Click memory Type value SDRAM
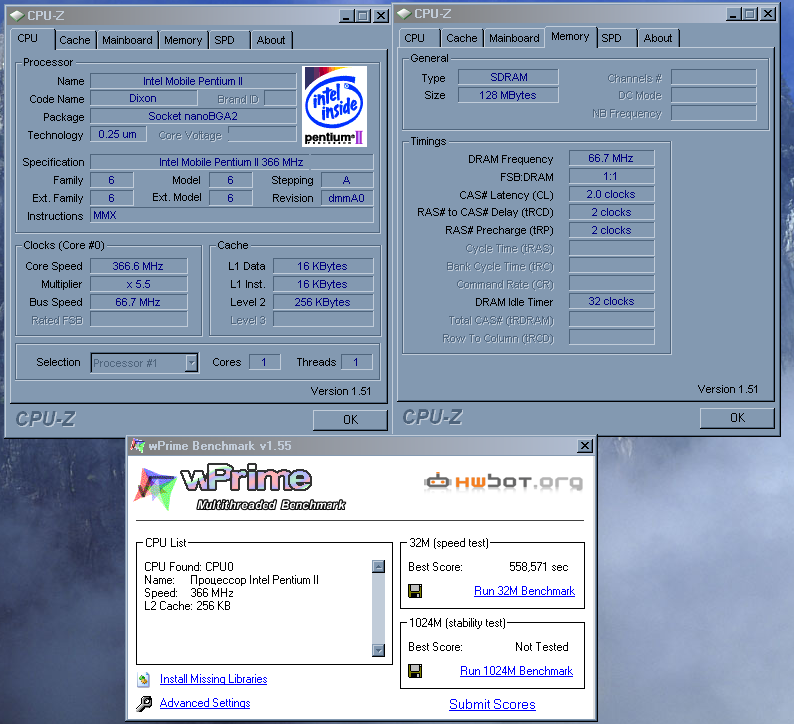The height and width of the screenshot is (724, 794). coord(508,77)
